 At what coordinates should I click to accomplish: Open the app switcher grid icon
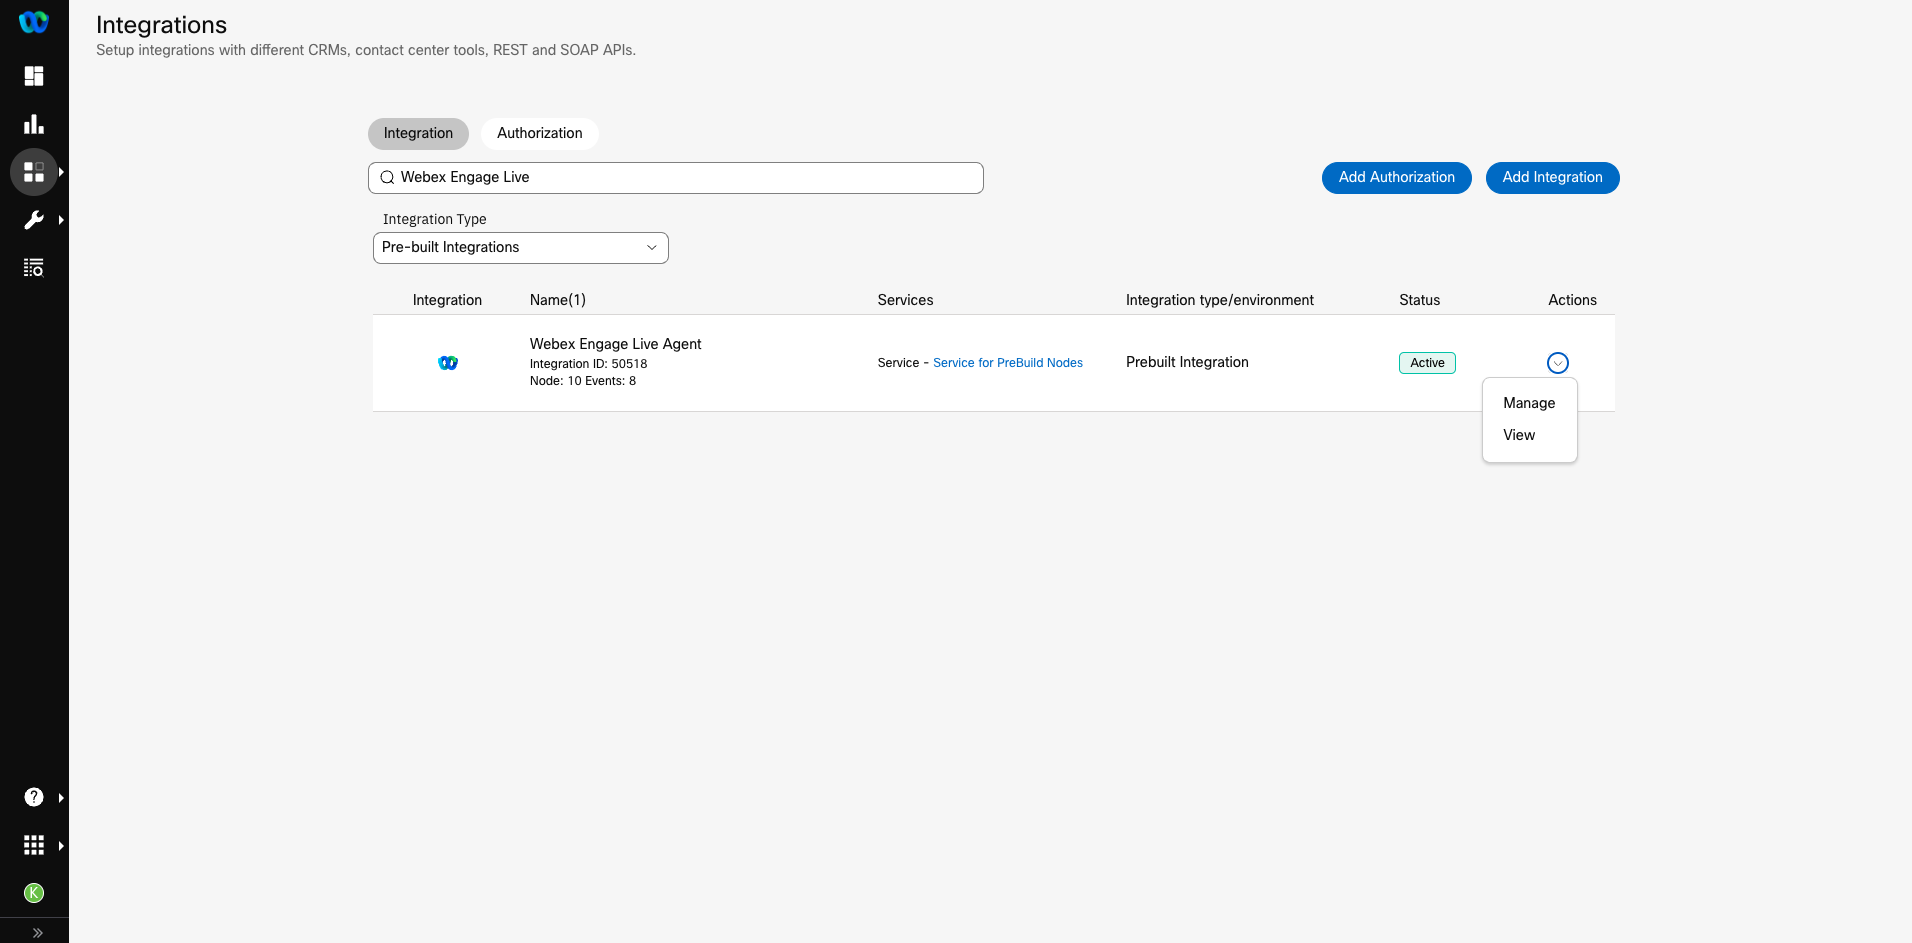click(34, 845)
